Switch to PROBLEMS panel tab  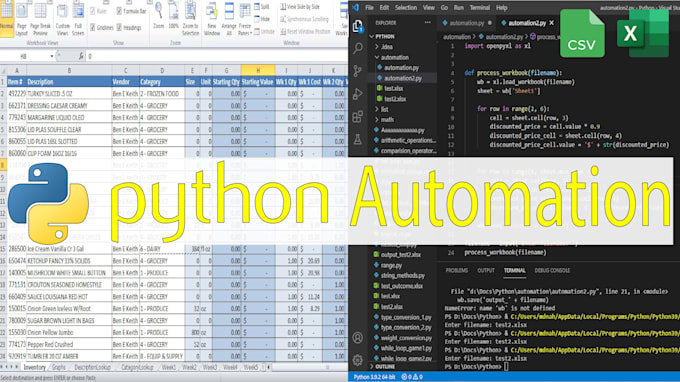click(457, 270)
